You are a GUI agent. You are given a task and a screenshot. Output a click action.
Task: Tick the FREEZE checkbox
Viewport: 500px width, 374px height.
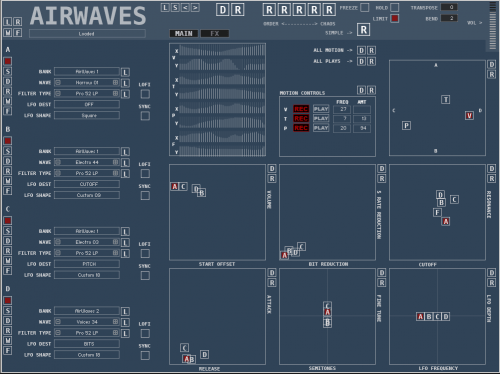tap(365, 7)
